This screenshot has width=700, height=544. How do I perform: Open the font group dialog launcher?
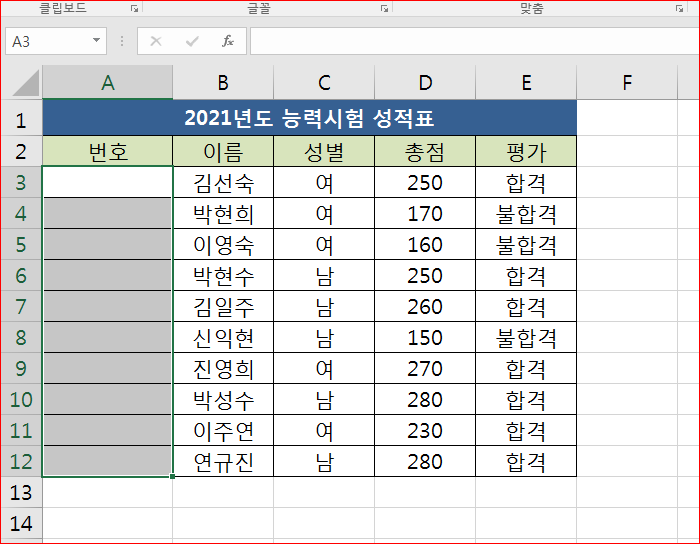pos(384,8)
